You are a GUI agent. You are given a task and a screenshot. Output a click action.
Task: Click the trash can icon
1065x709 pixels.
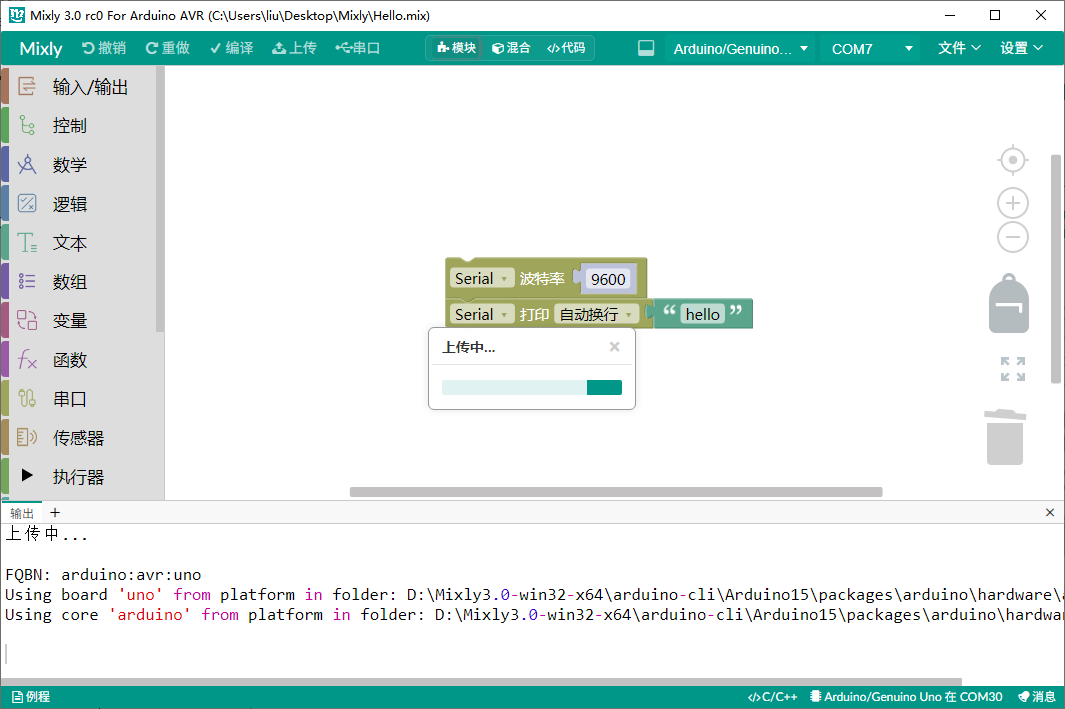1005,437
